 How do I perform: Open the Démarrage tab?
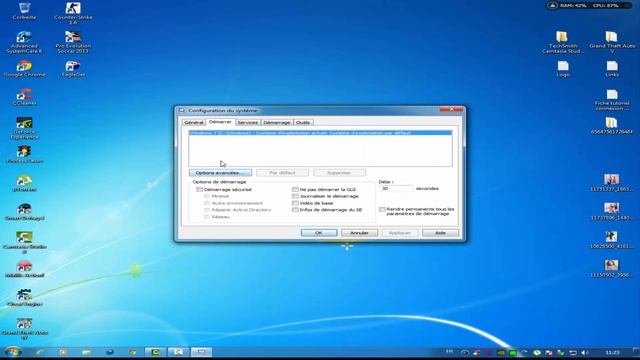point(277,122)
